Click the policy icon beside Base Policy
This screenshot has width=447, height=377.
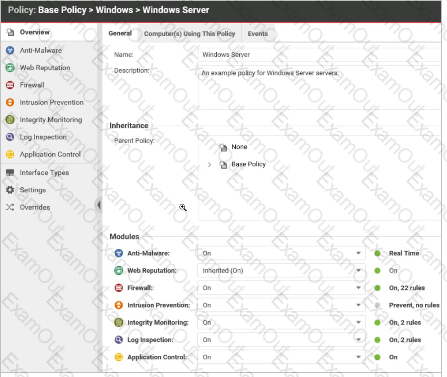(223, 164)
